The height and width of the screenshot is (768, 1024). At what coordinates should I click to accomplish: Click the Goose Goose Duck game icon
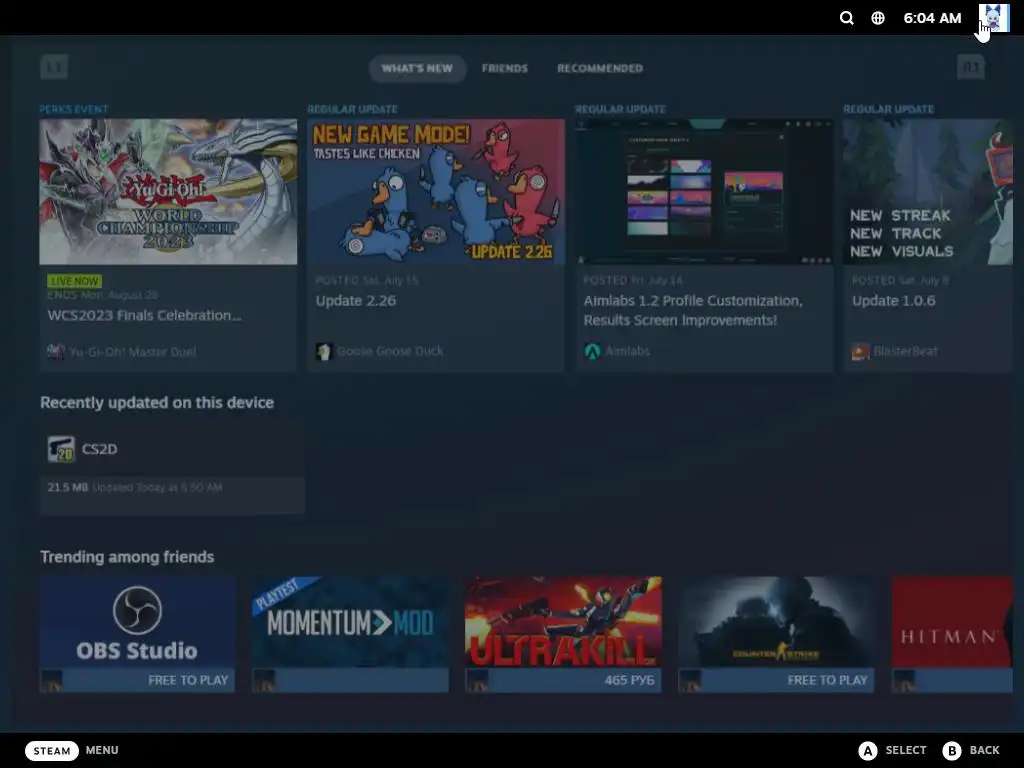pyautogui.click(x=324, y=351)
